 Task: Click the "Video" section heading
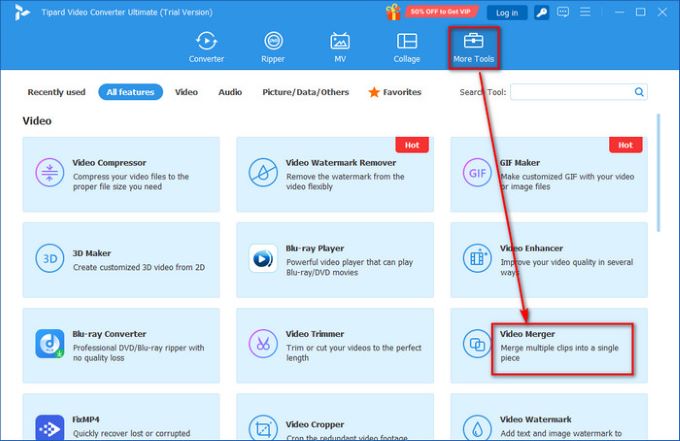37,121
